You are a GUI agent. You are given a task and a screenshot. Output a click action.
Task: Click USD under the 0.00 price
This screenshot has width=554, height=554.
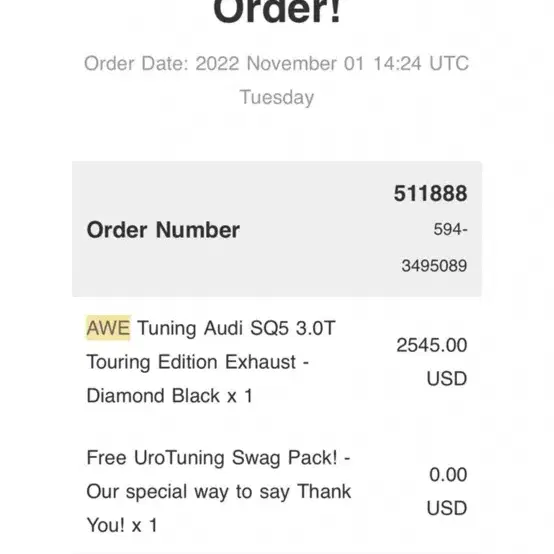coord(447,508)
